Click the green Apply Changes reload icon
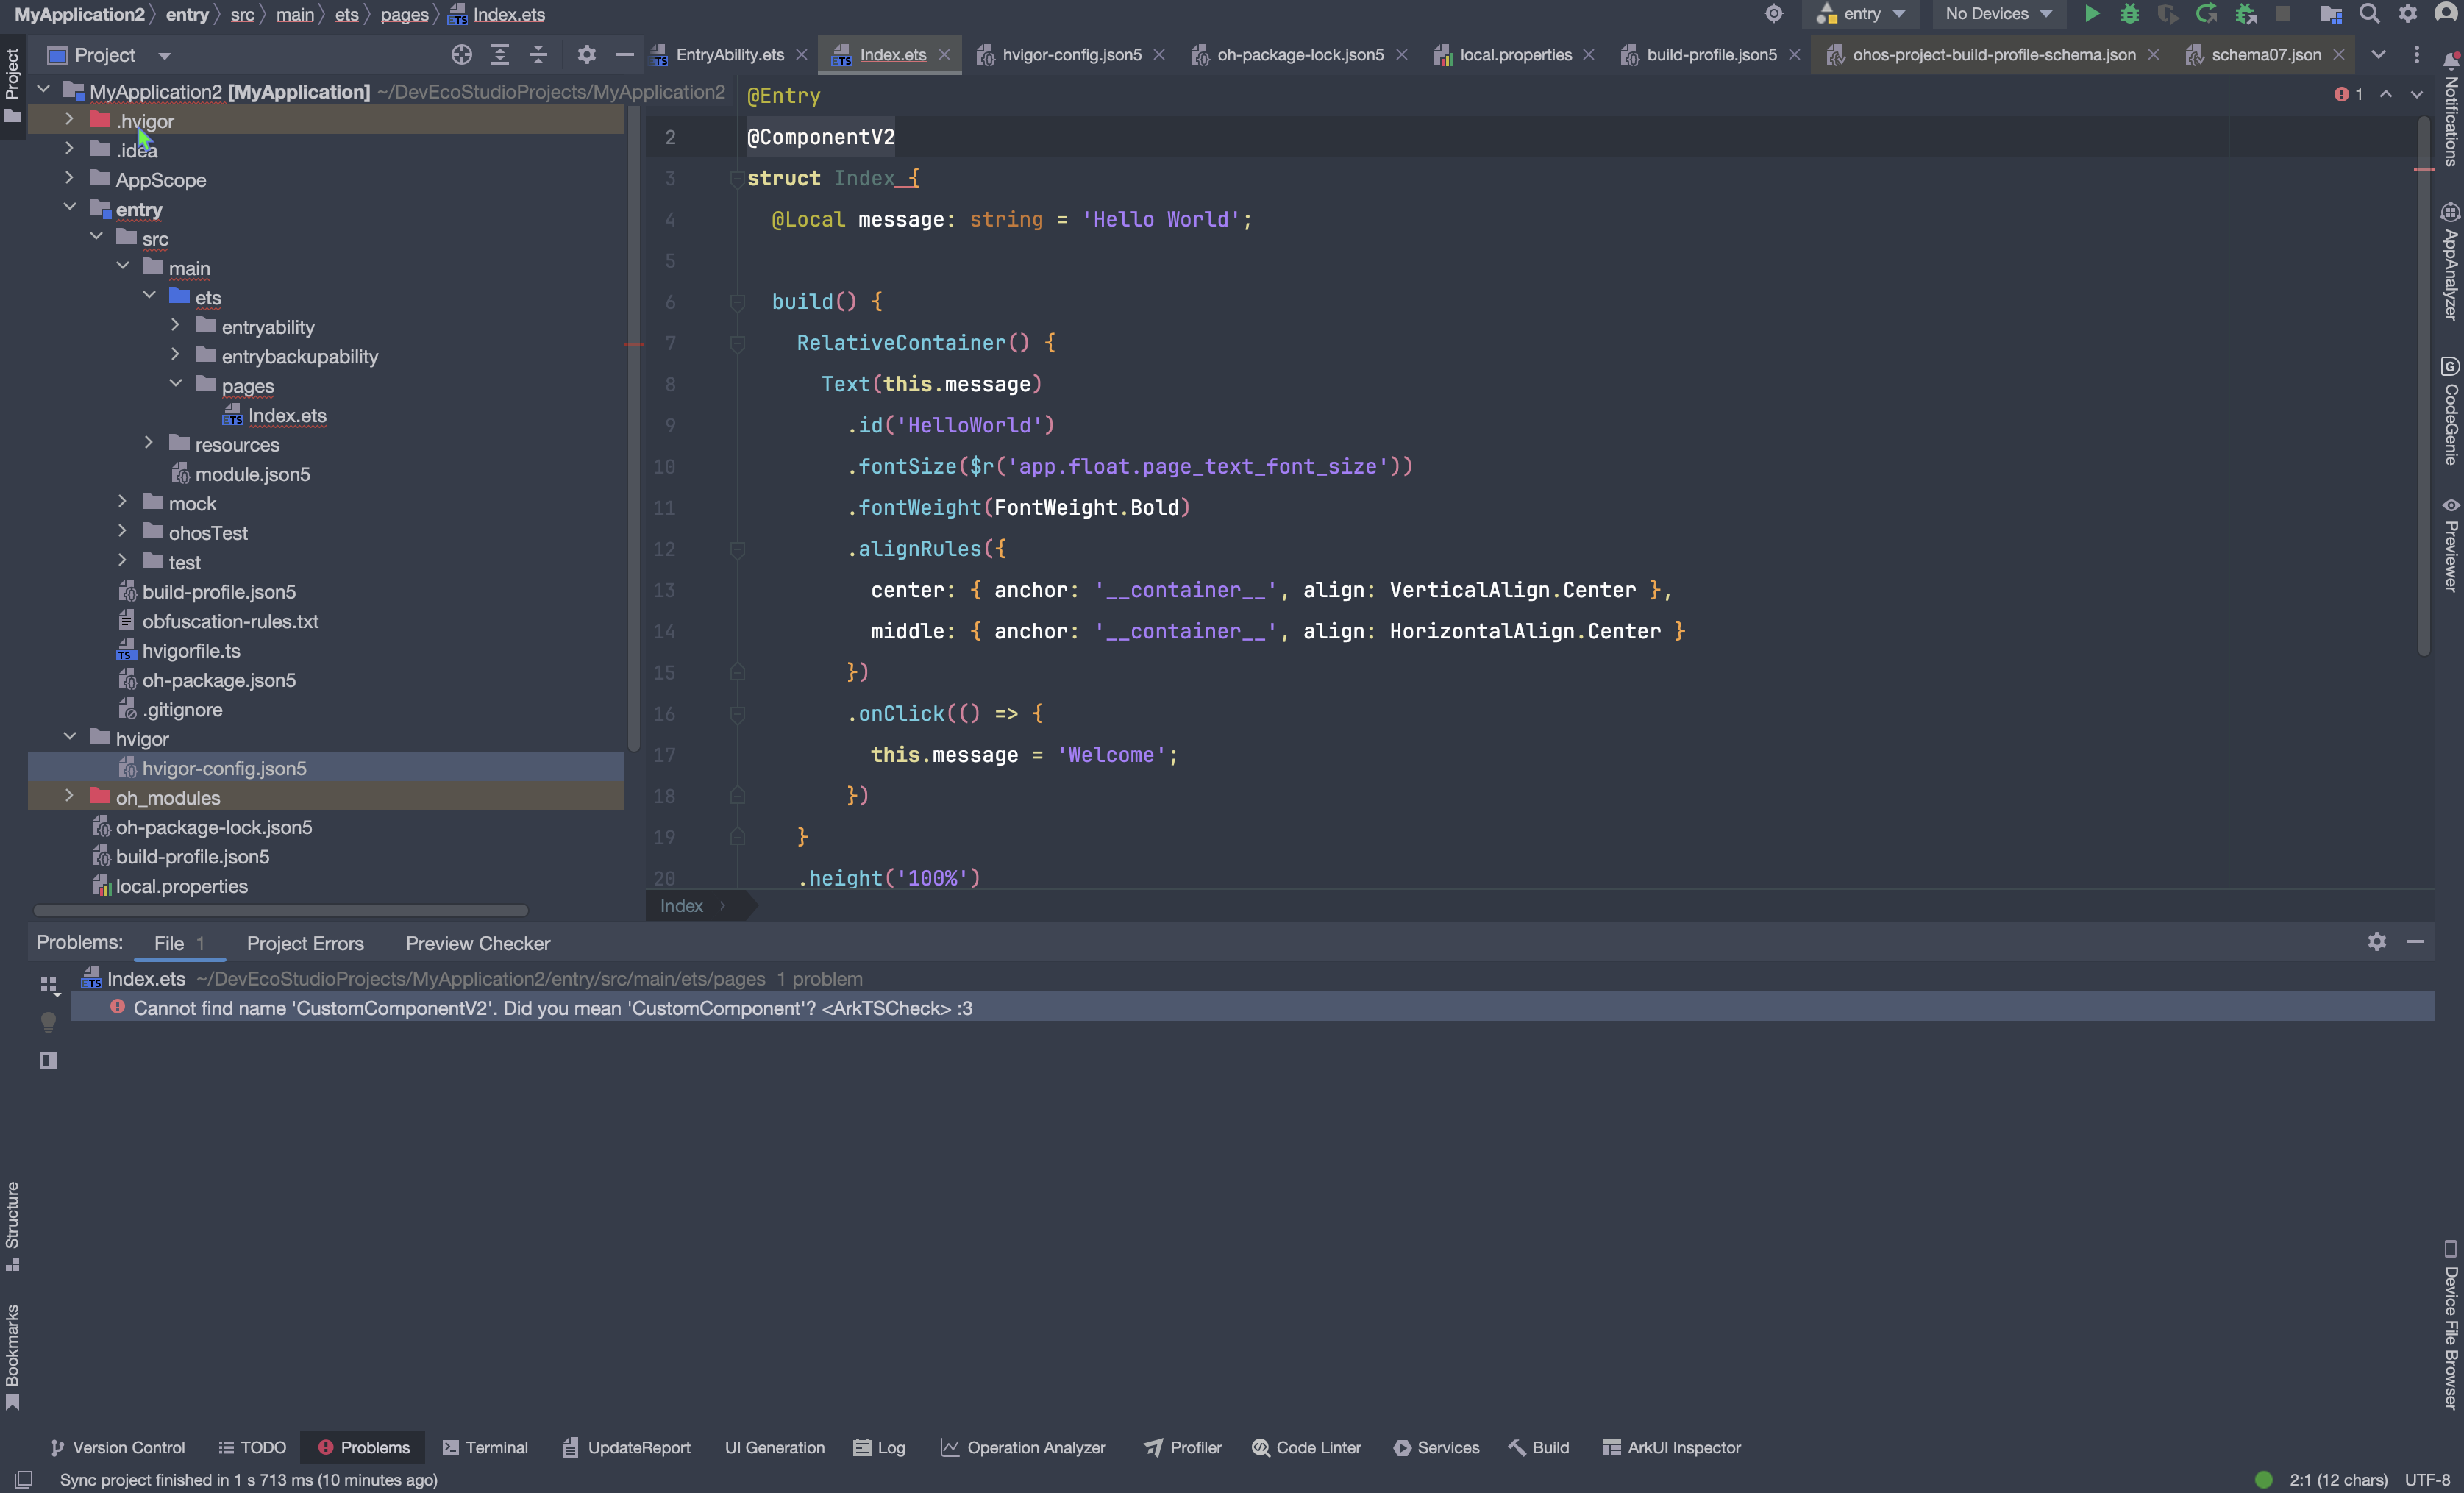Screen dimensions: 2464x1493 (x=2206, y=14)
